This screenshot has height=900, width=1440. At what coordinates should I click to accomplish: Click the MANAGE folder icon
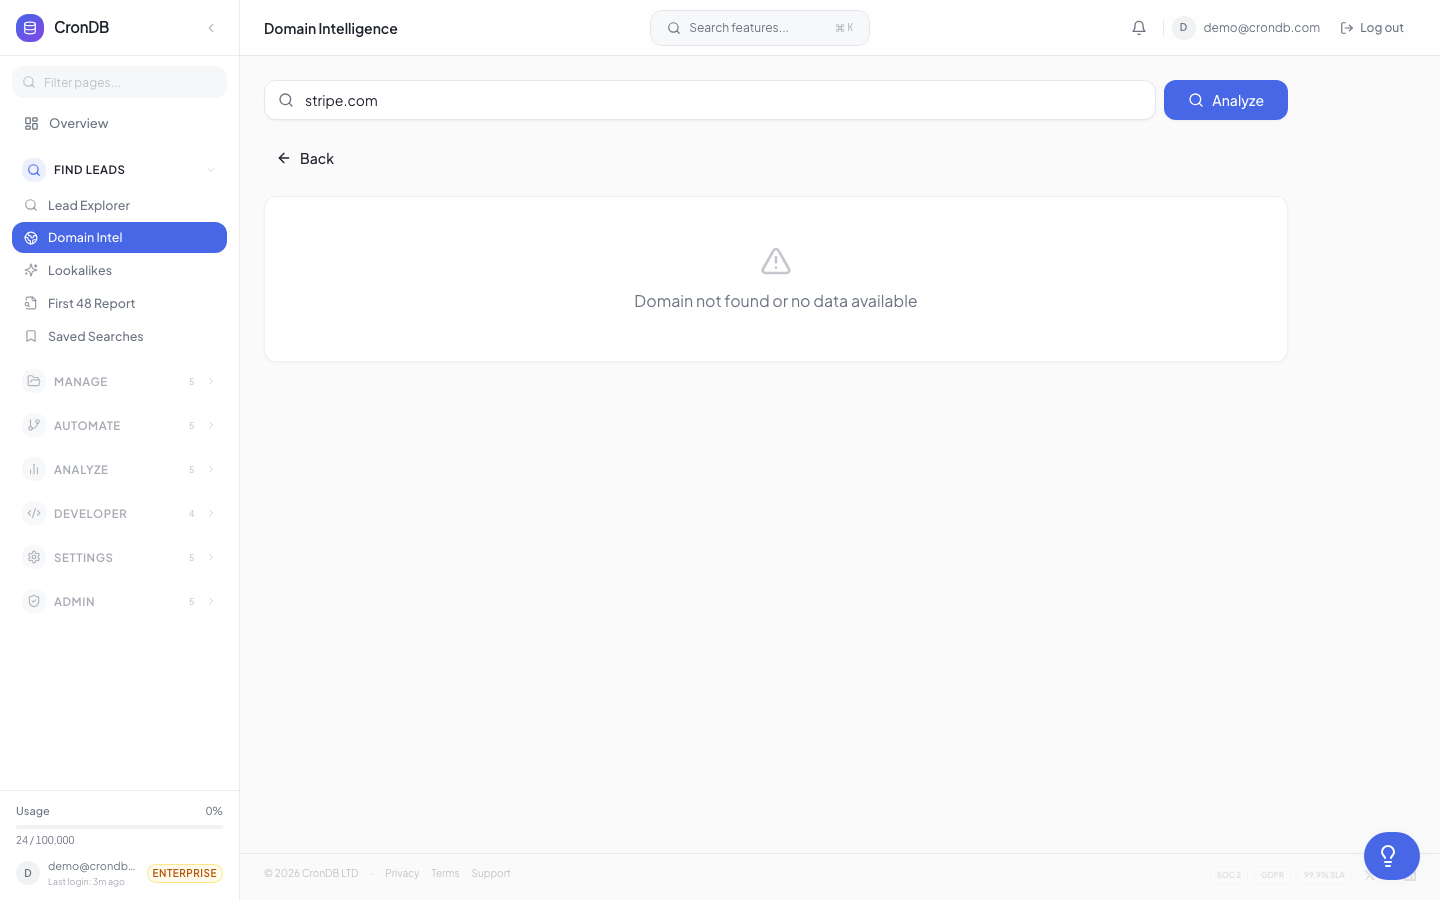[x=34, y=381]
